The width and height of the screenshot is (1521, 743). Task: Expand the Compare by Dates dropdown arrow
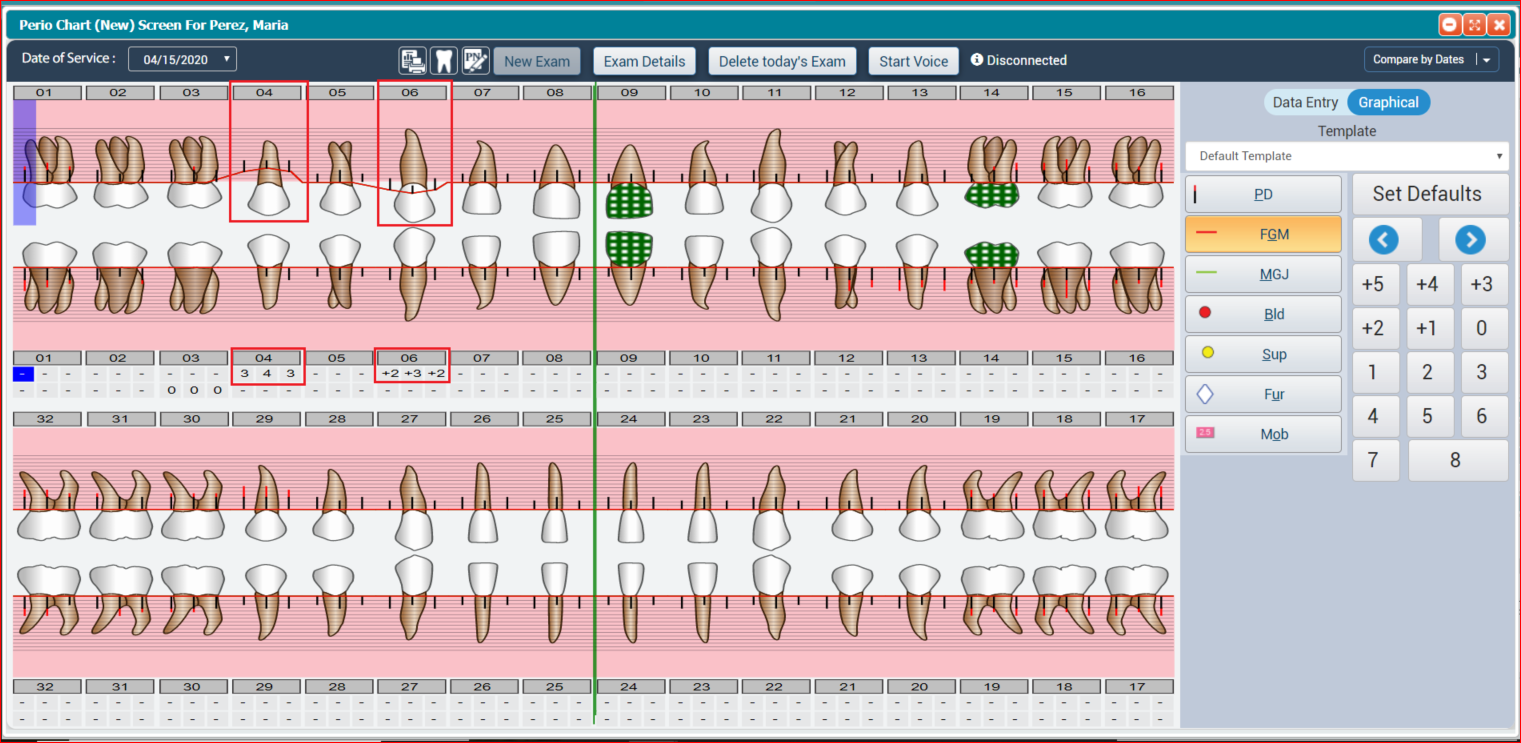coord(1487,60)
